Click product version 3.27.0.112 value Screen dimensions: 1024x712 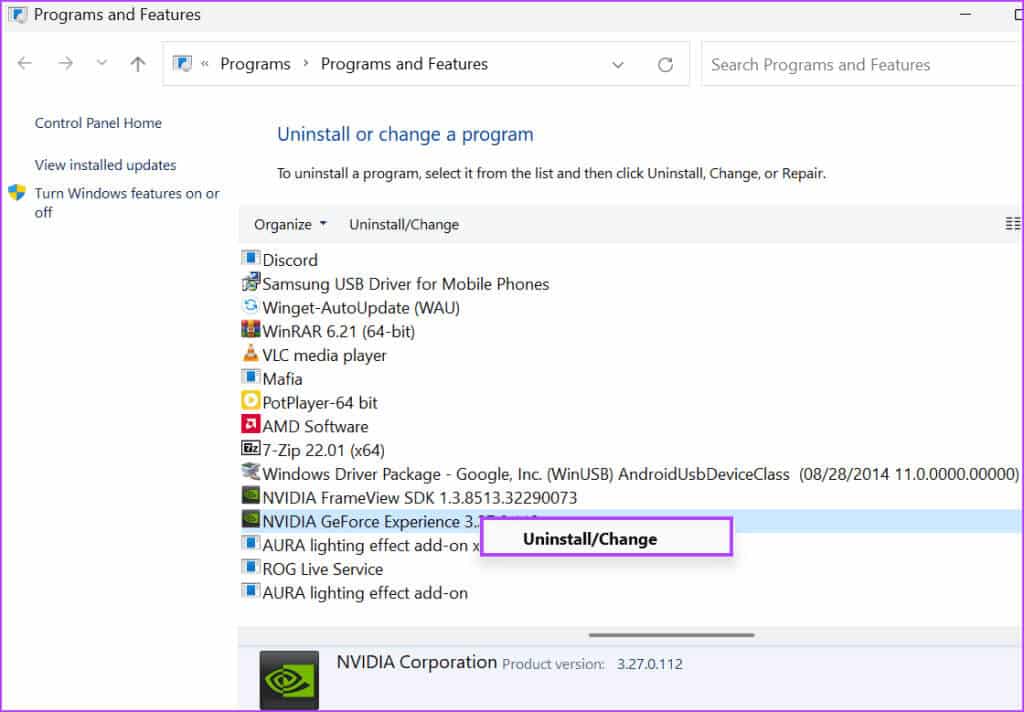pos(650,664)
